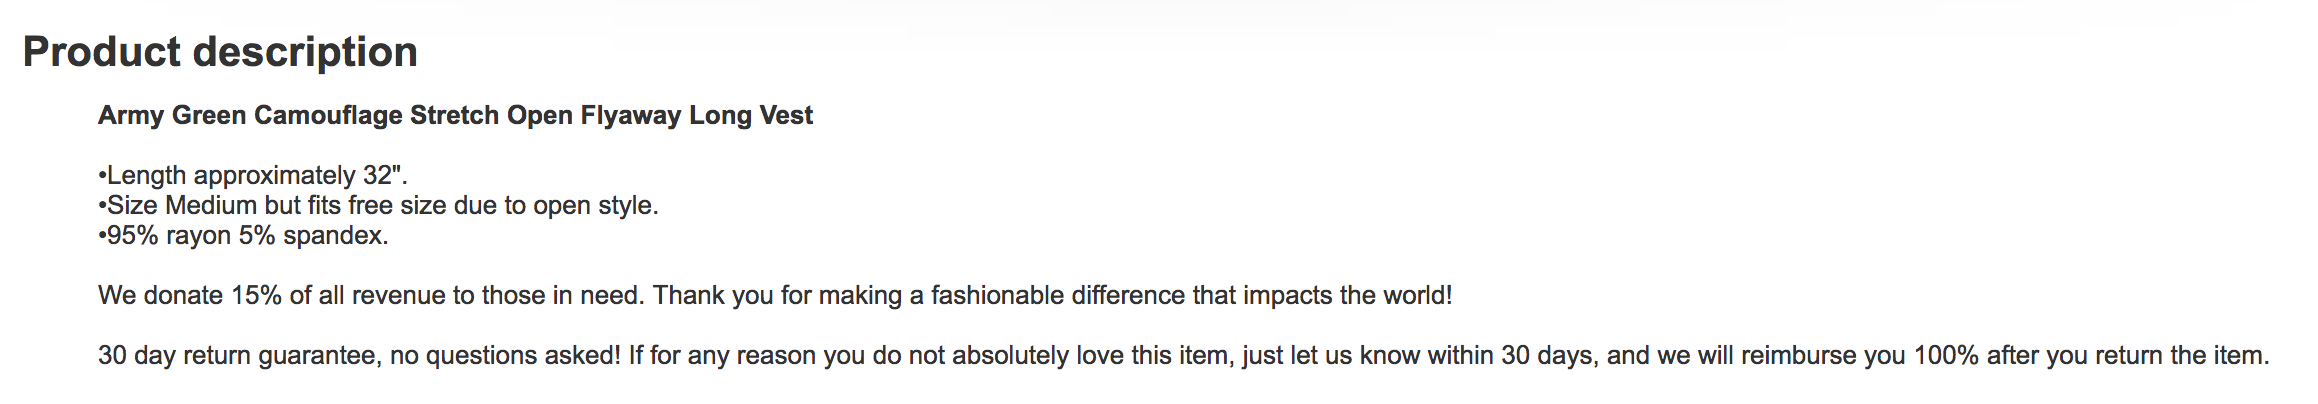
Task: Click the Length approximately 32" bullet
Action: coord(253,176)
